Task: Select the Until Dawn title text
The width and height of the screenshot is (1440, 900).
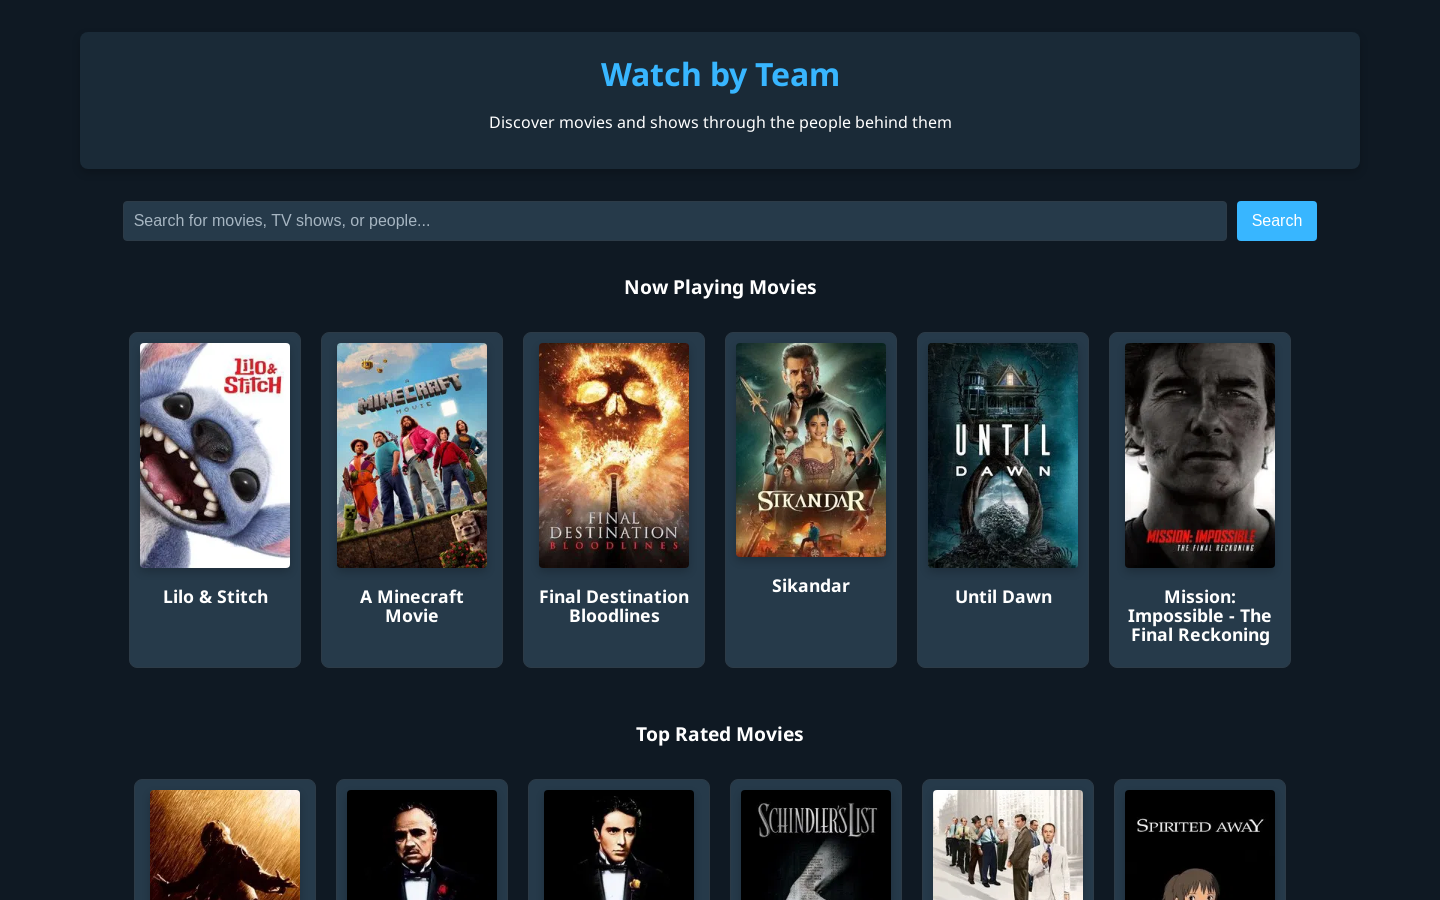Action: (x=1003, y=597)
